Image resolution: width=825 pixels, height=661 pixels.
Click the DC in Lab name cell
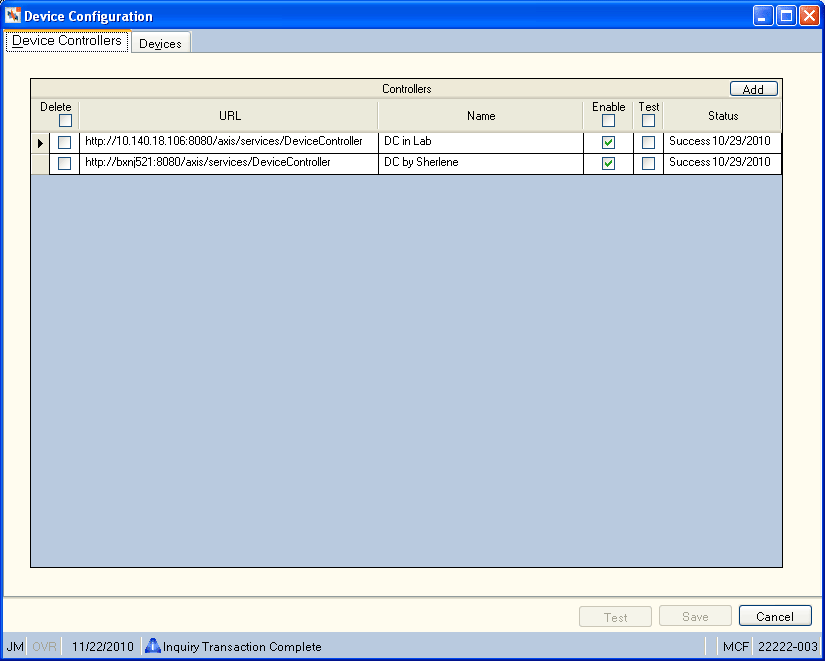point(481,143)
